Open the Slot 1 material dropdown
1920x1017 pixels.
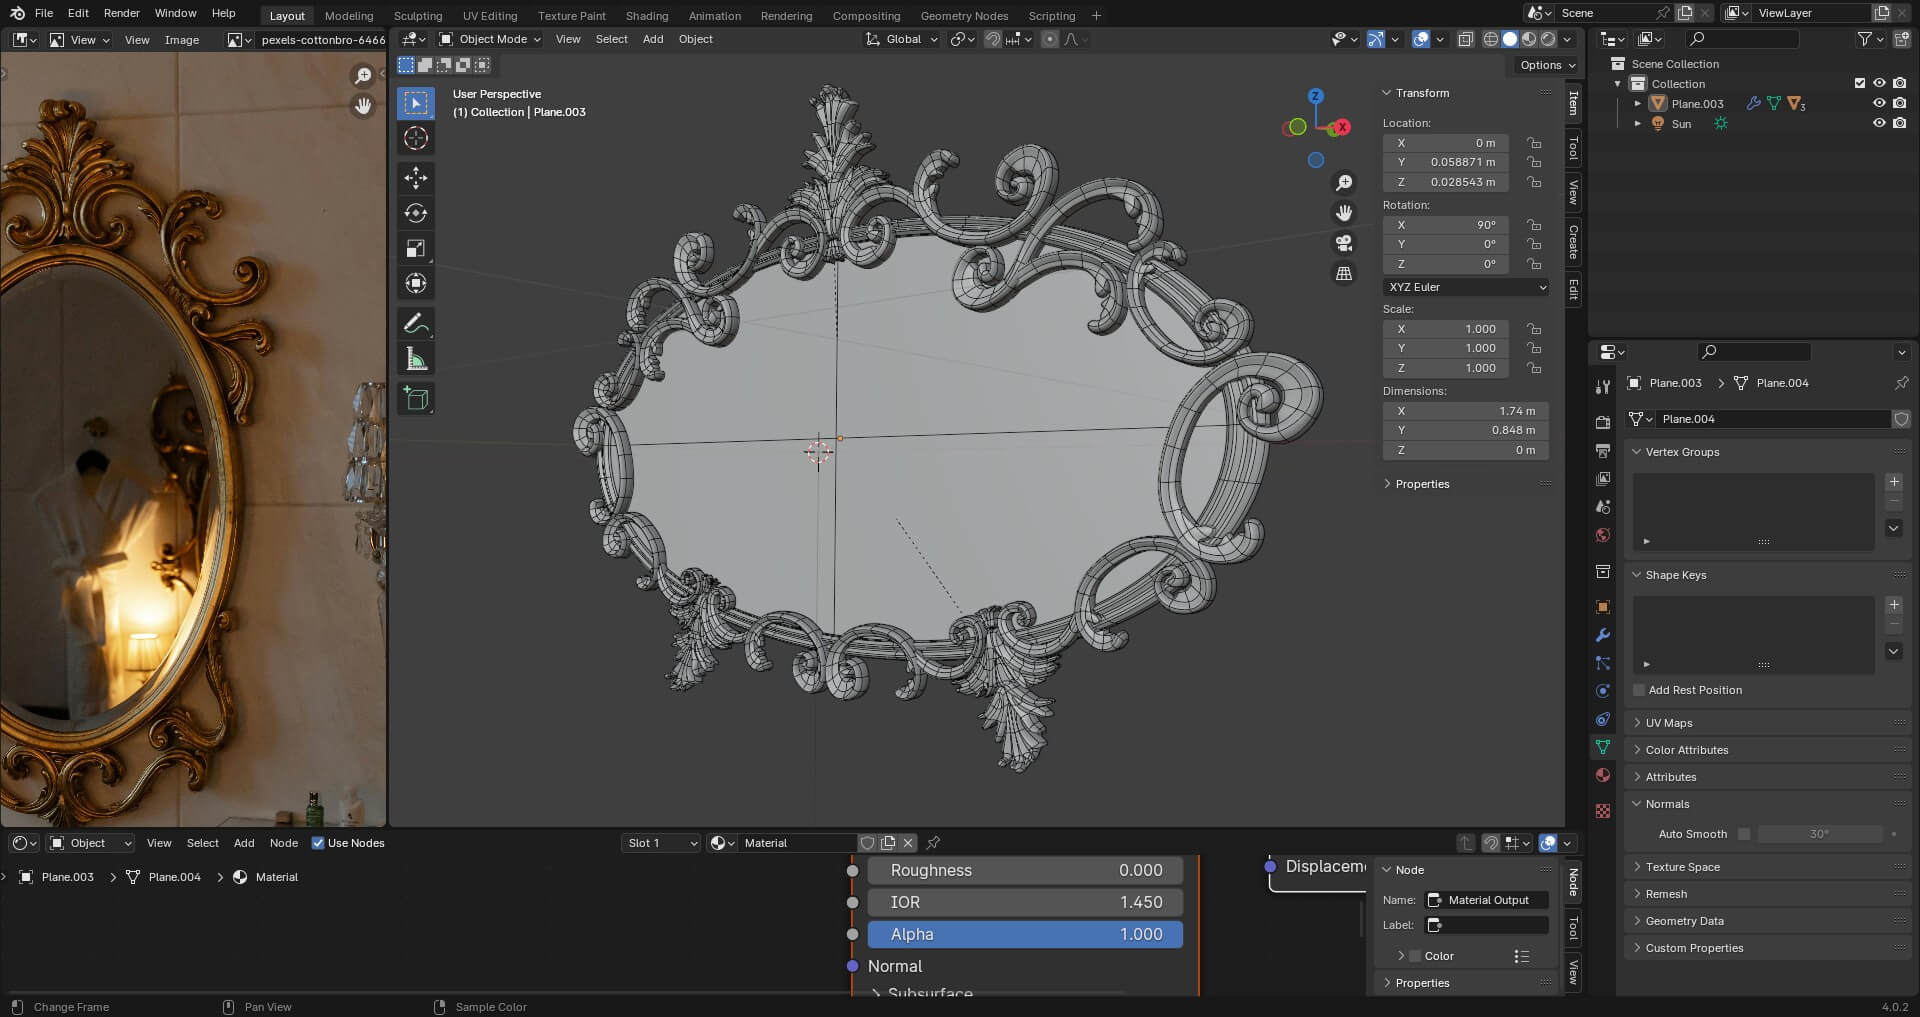click(x=661, y=843)
